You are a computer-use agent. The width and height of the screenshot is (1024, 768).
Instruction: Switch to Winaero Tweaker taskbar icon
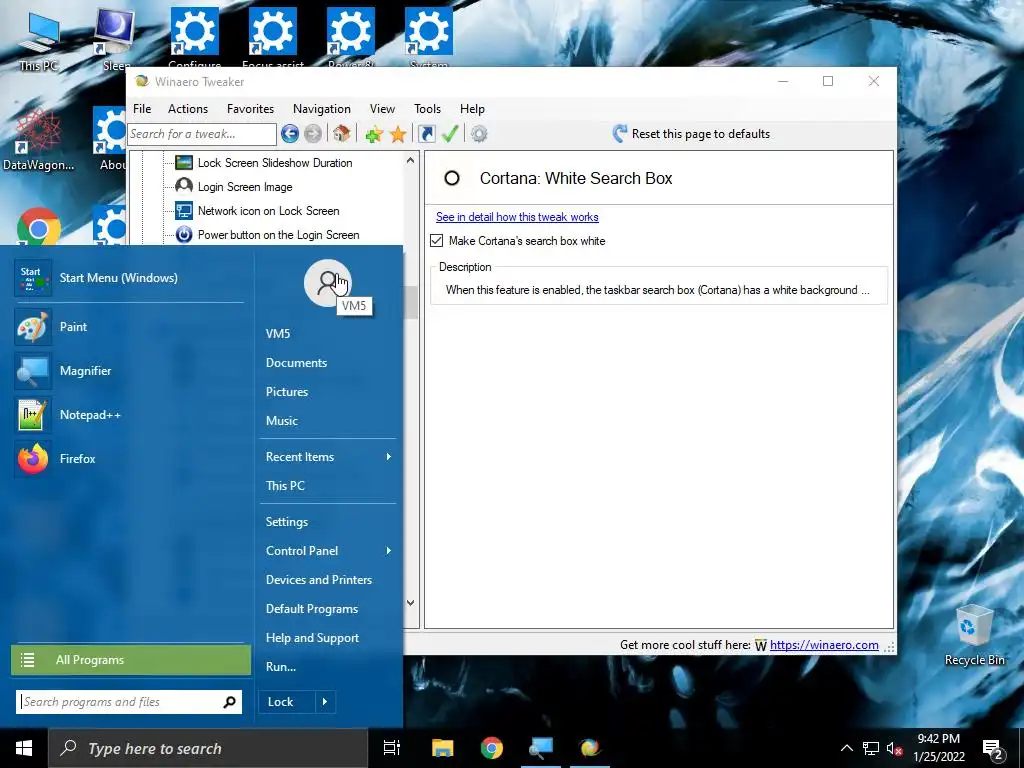590,748
